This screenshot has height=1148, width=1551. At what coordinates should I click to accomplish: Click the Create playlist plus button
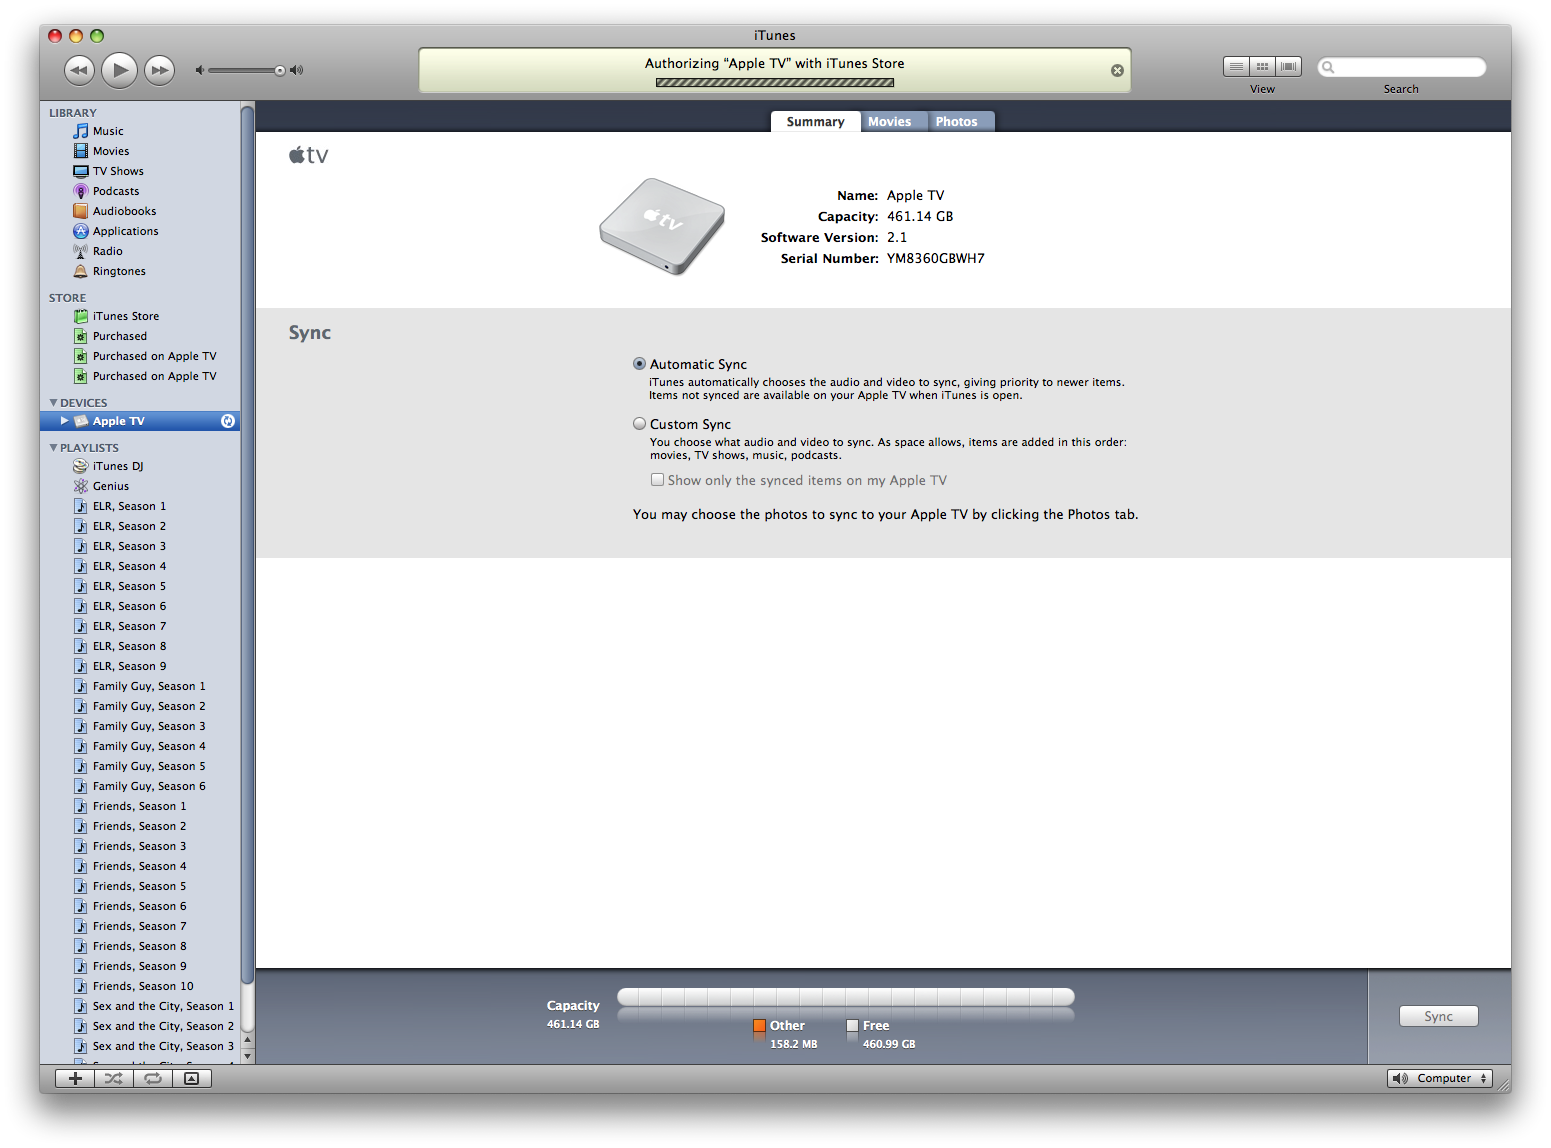tap(75, 1078)
